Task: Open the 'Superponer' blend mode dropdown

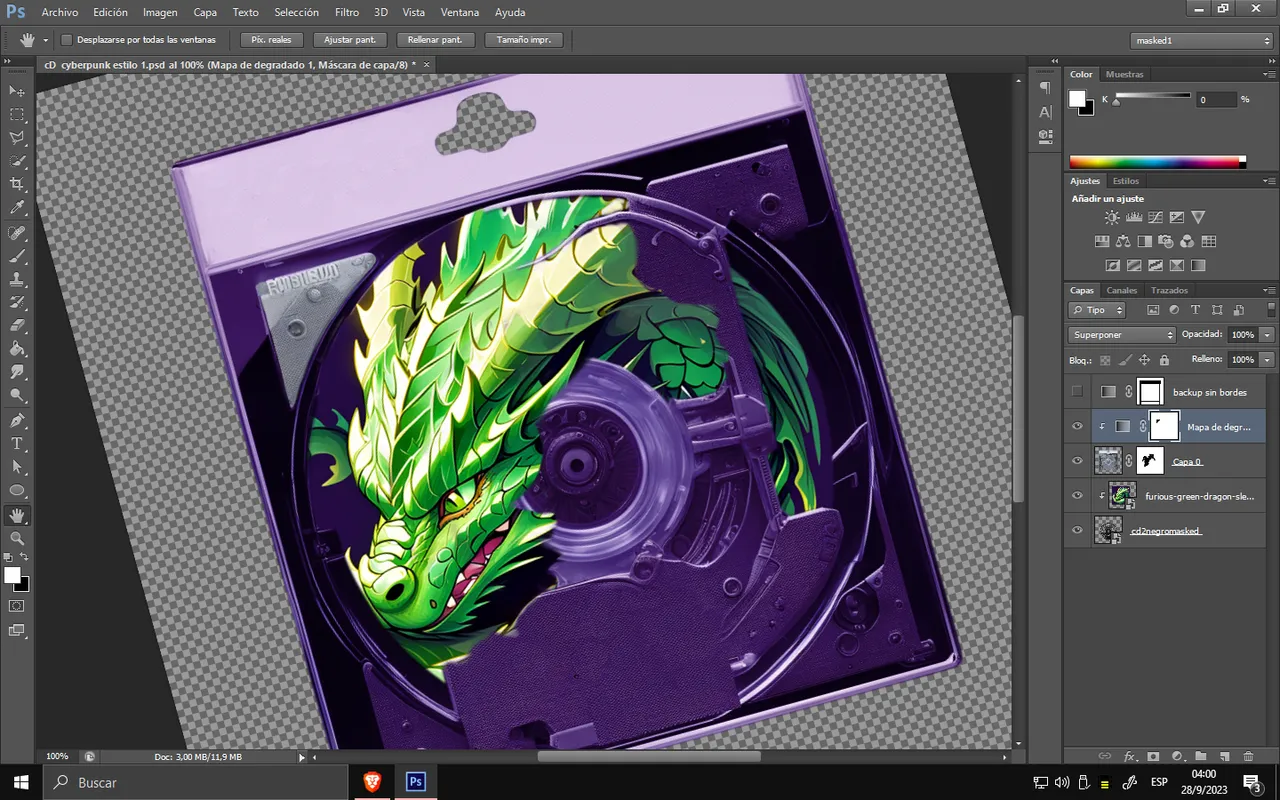Action: pyautogui.click(x=1122, y=335)
